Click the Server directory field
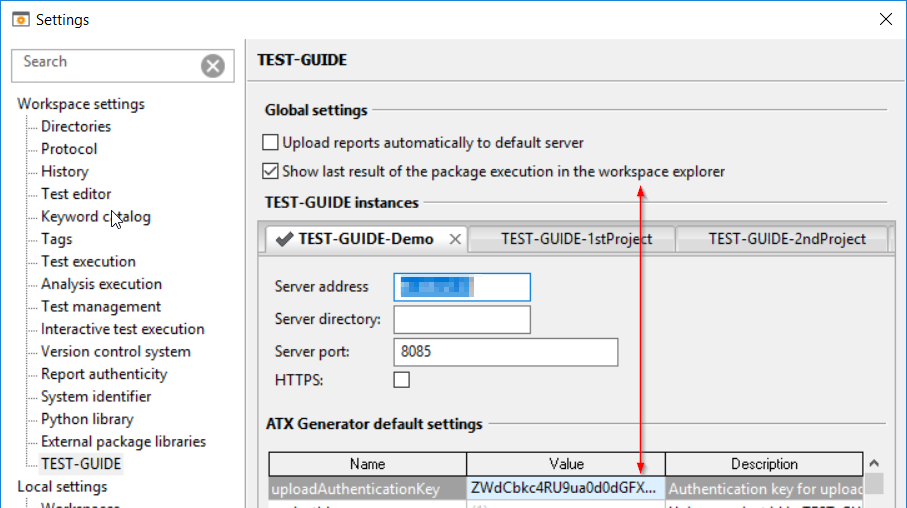 pos(462,319)
